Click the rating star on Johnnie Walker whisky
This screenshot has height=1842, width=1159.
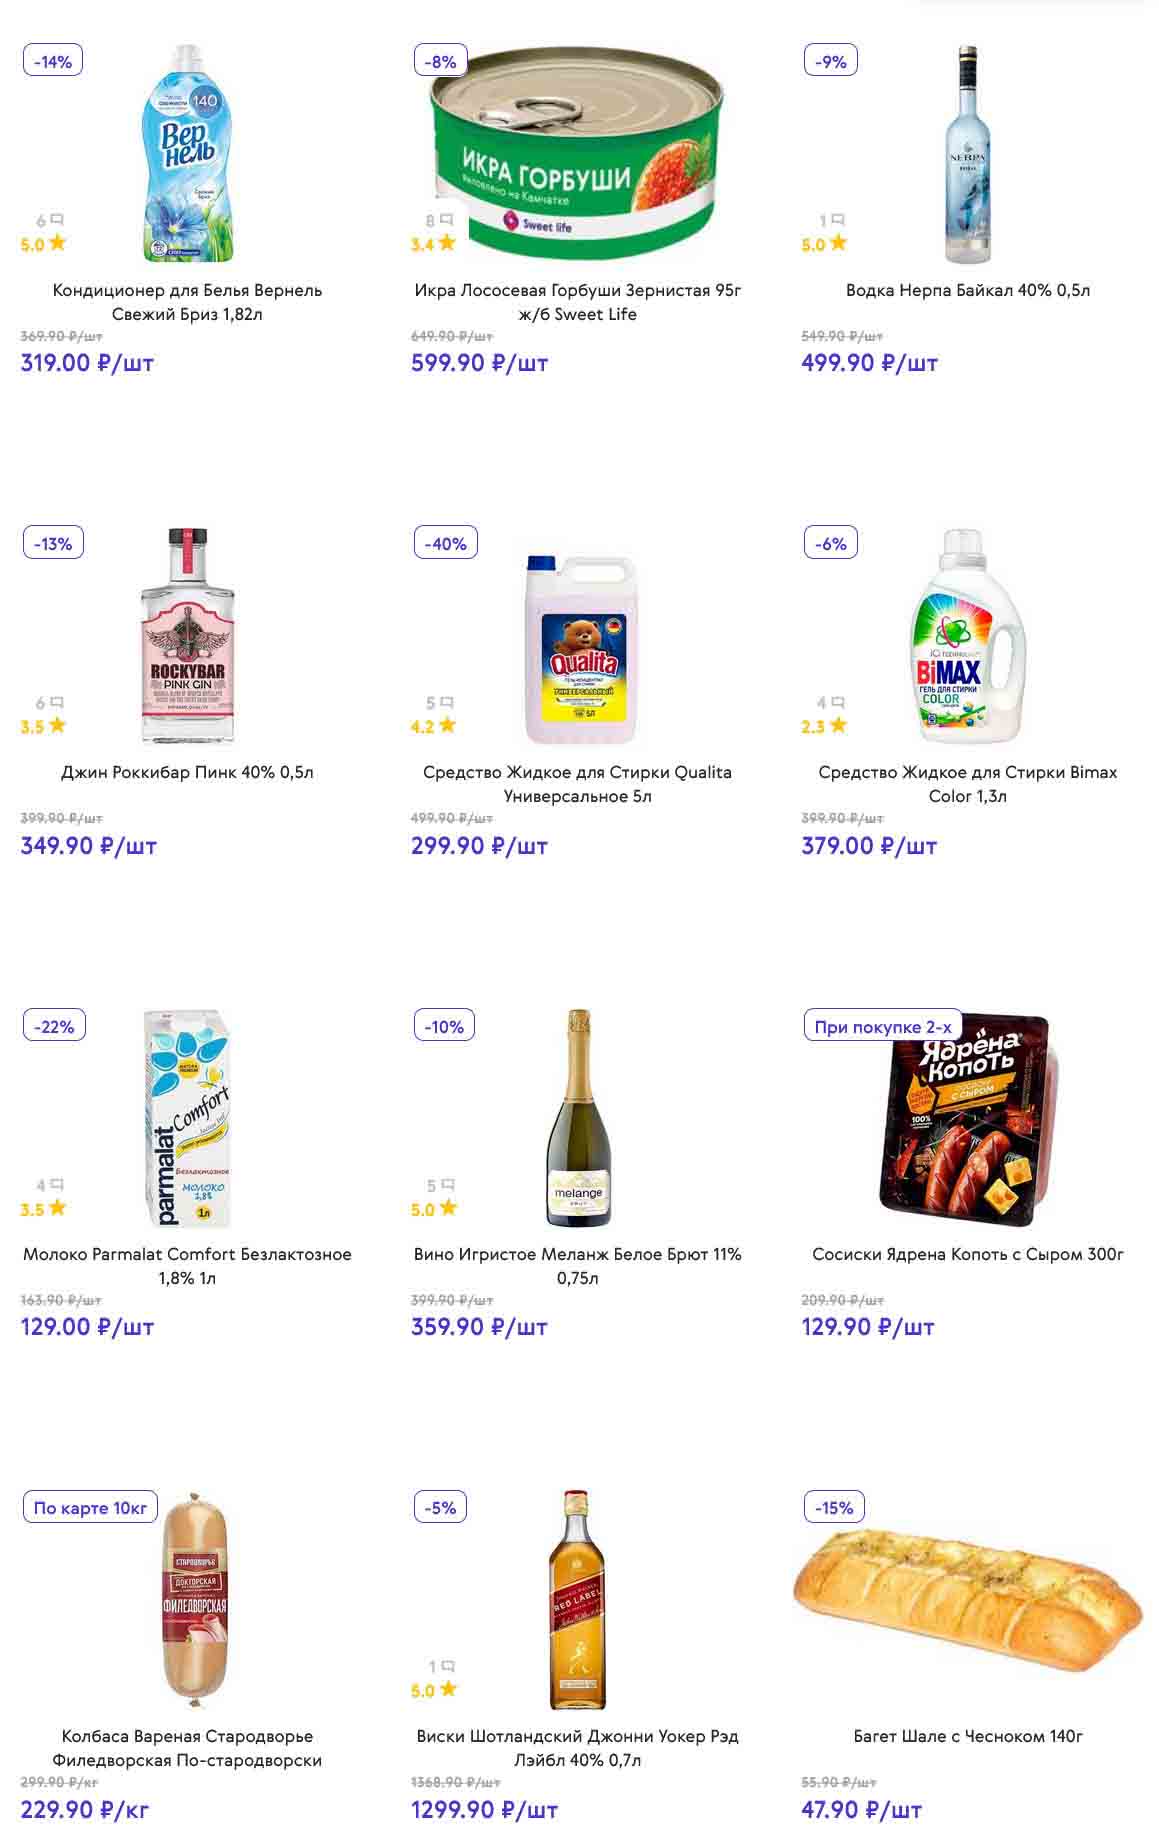(x=447, y=1689)
